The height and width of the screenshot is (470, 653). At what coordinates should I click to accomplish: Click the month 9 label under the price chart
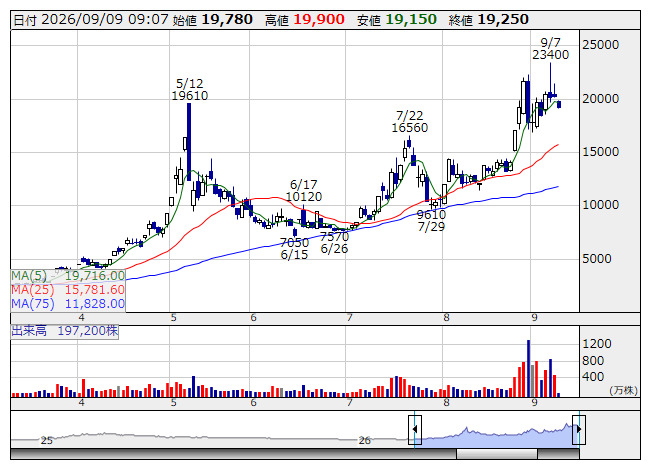[x=534, y=318]
